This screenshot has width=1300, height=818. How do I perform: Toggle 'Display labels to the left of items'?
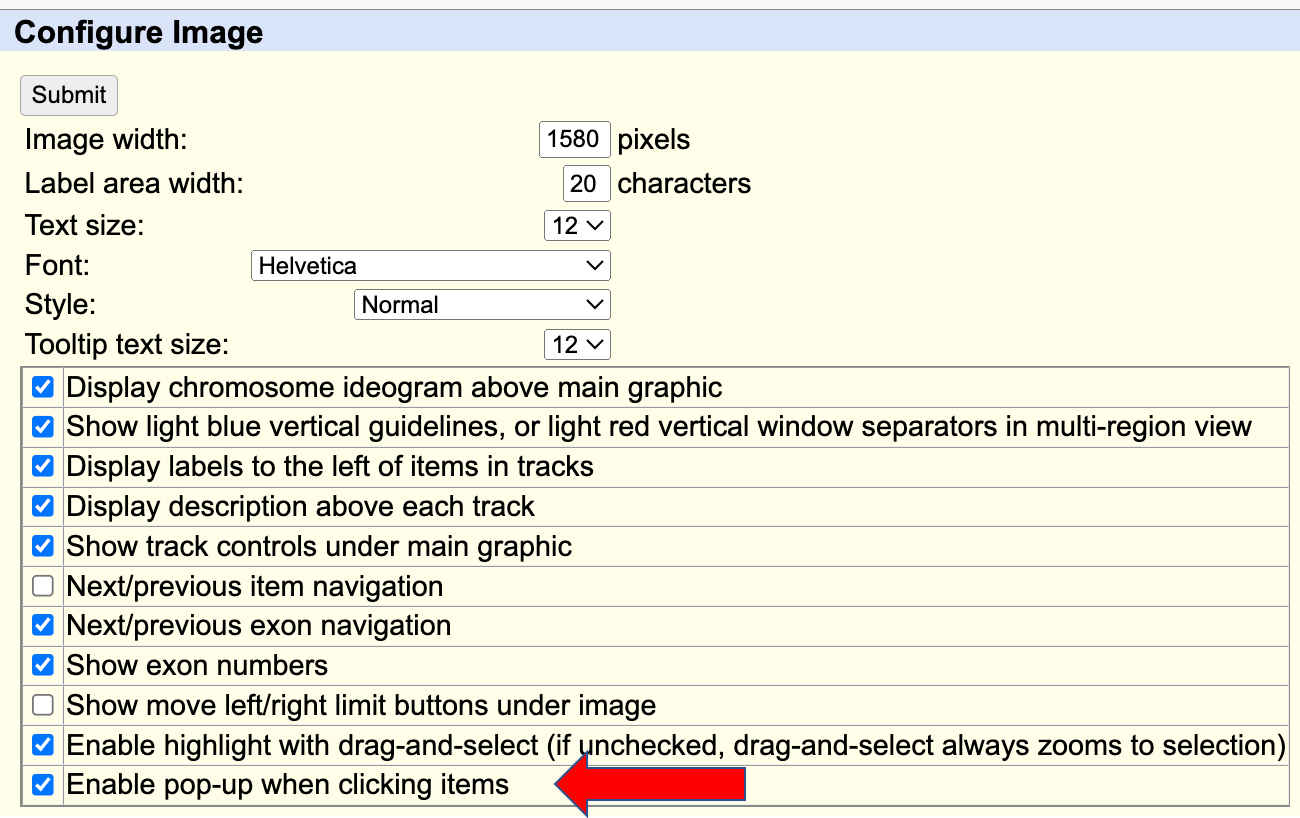coord(41,466)
